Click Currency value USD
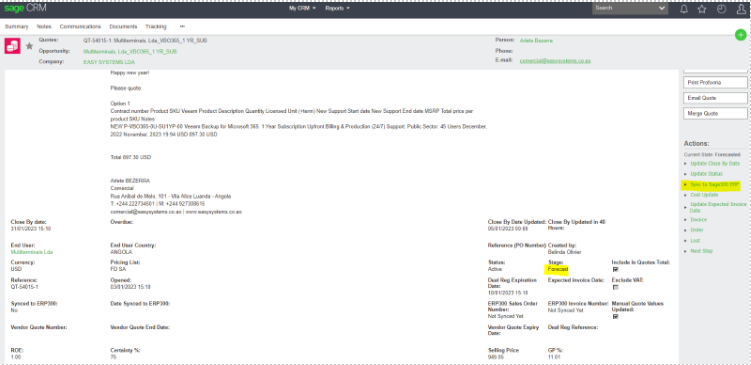 16,269
